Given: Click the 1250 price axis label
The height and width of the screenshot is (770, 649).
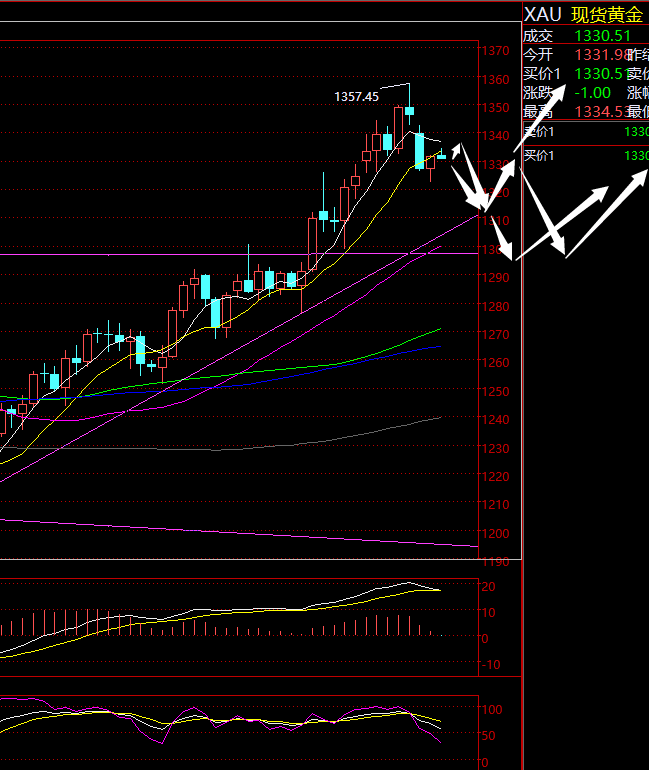Looking at the screenshot, I should click(x=495, y=392).
